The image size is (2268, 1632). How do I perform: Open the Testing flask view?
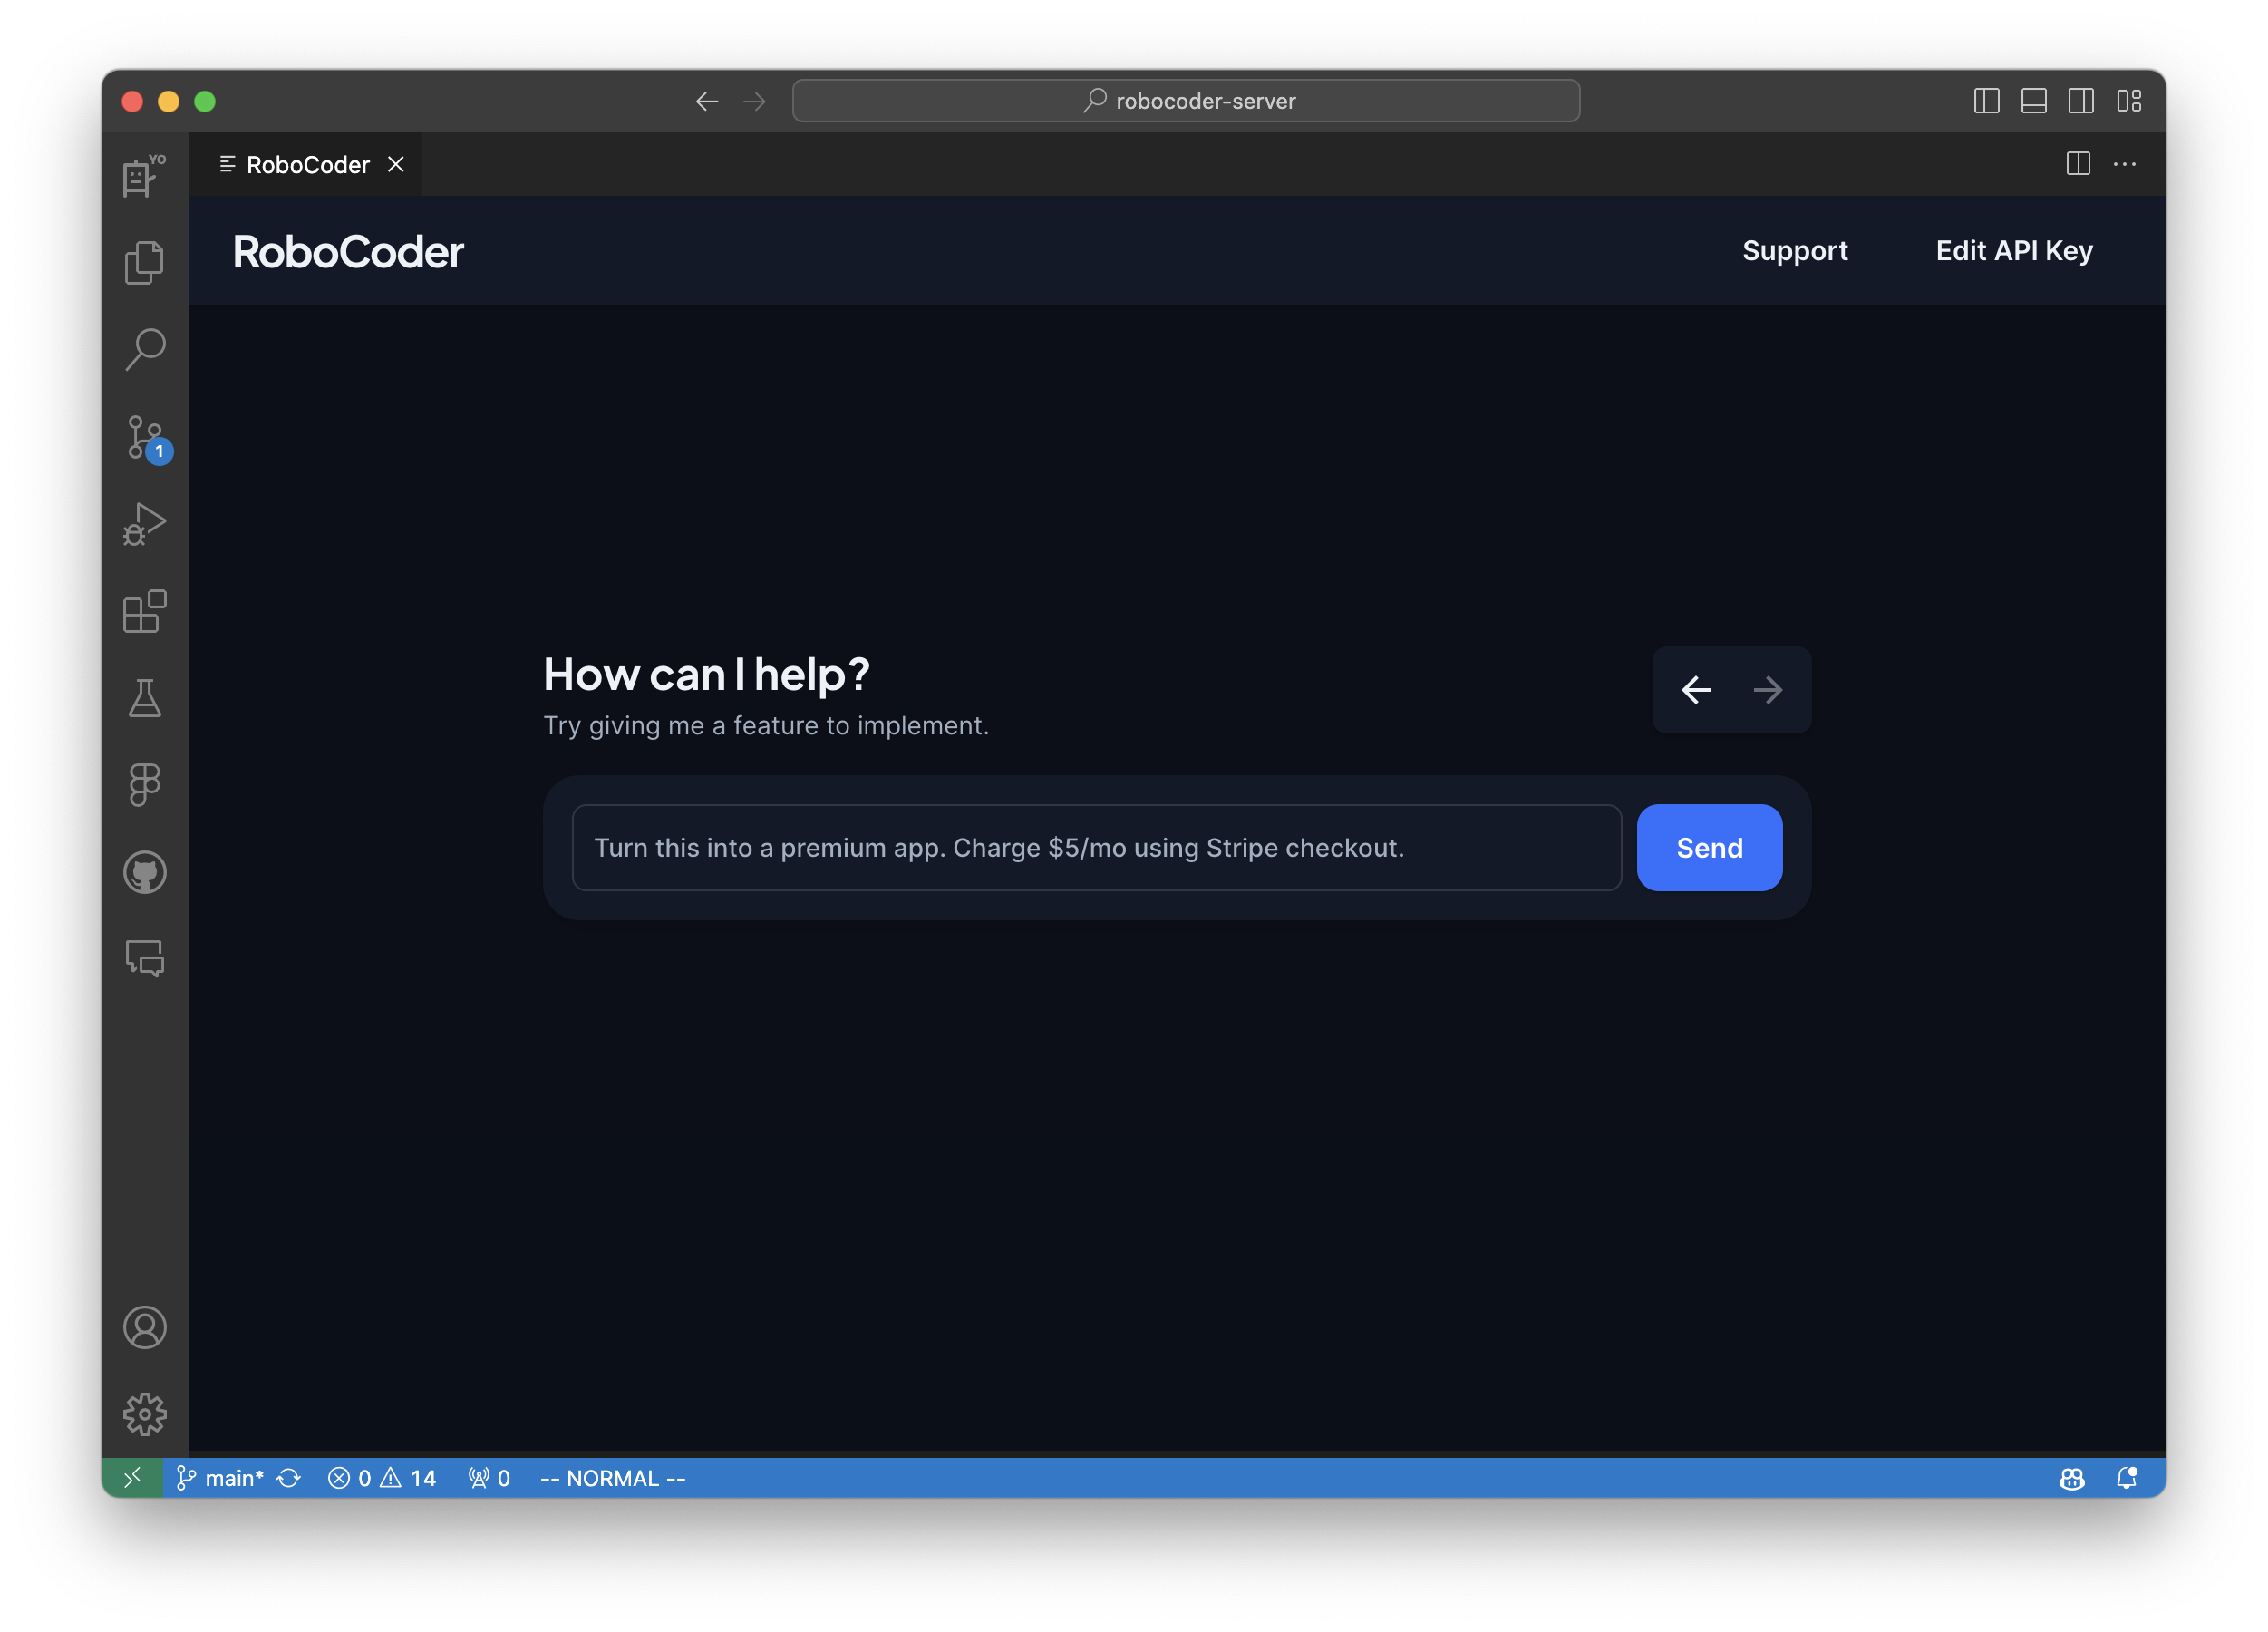(x=144, y=698)
